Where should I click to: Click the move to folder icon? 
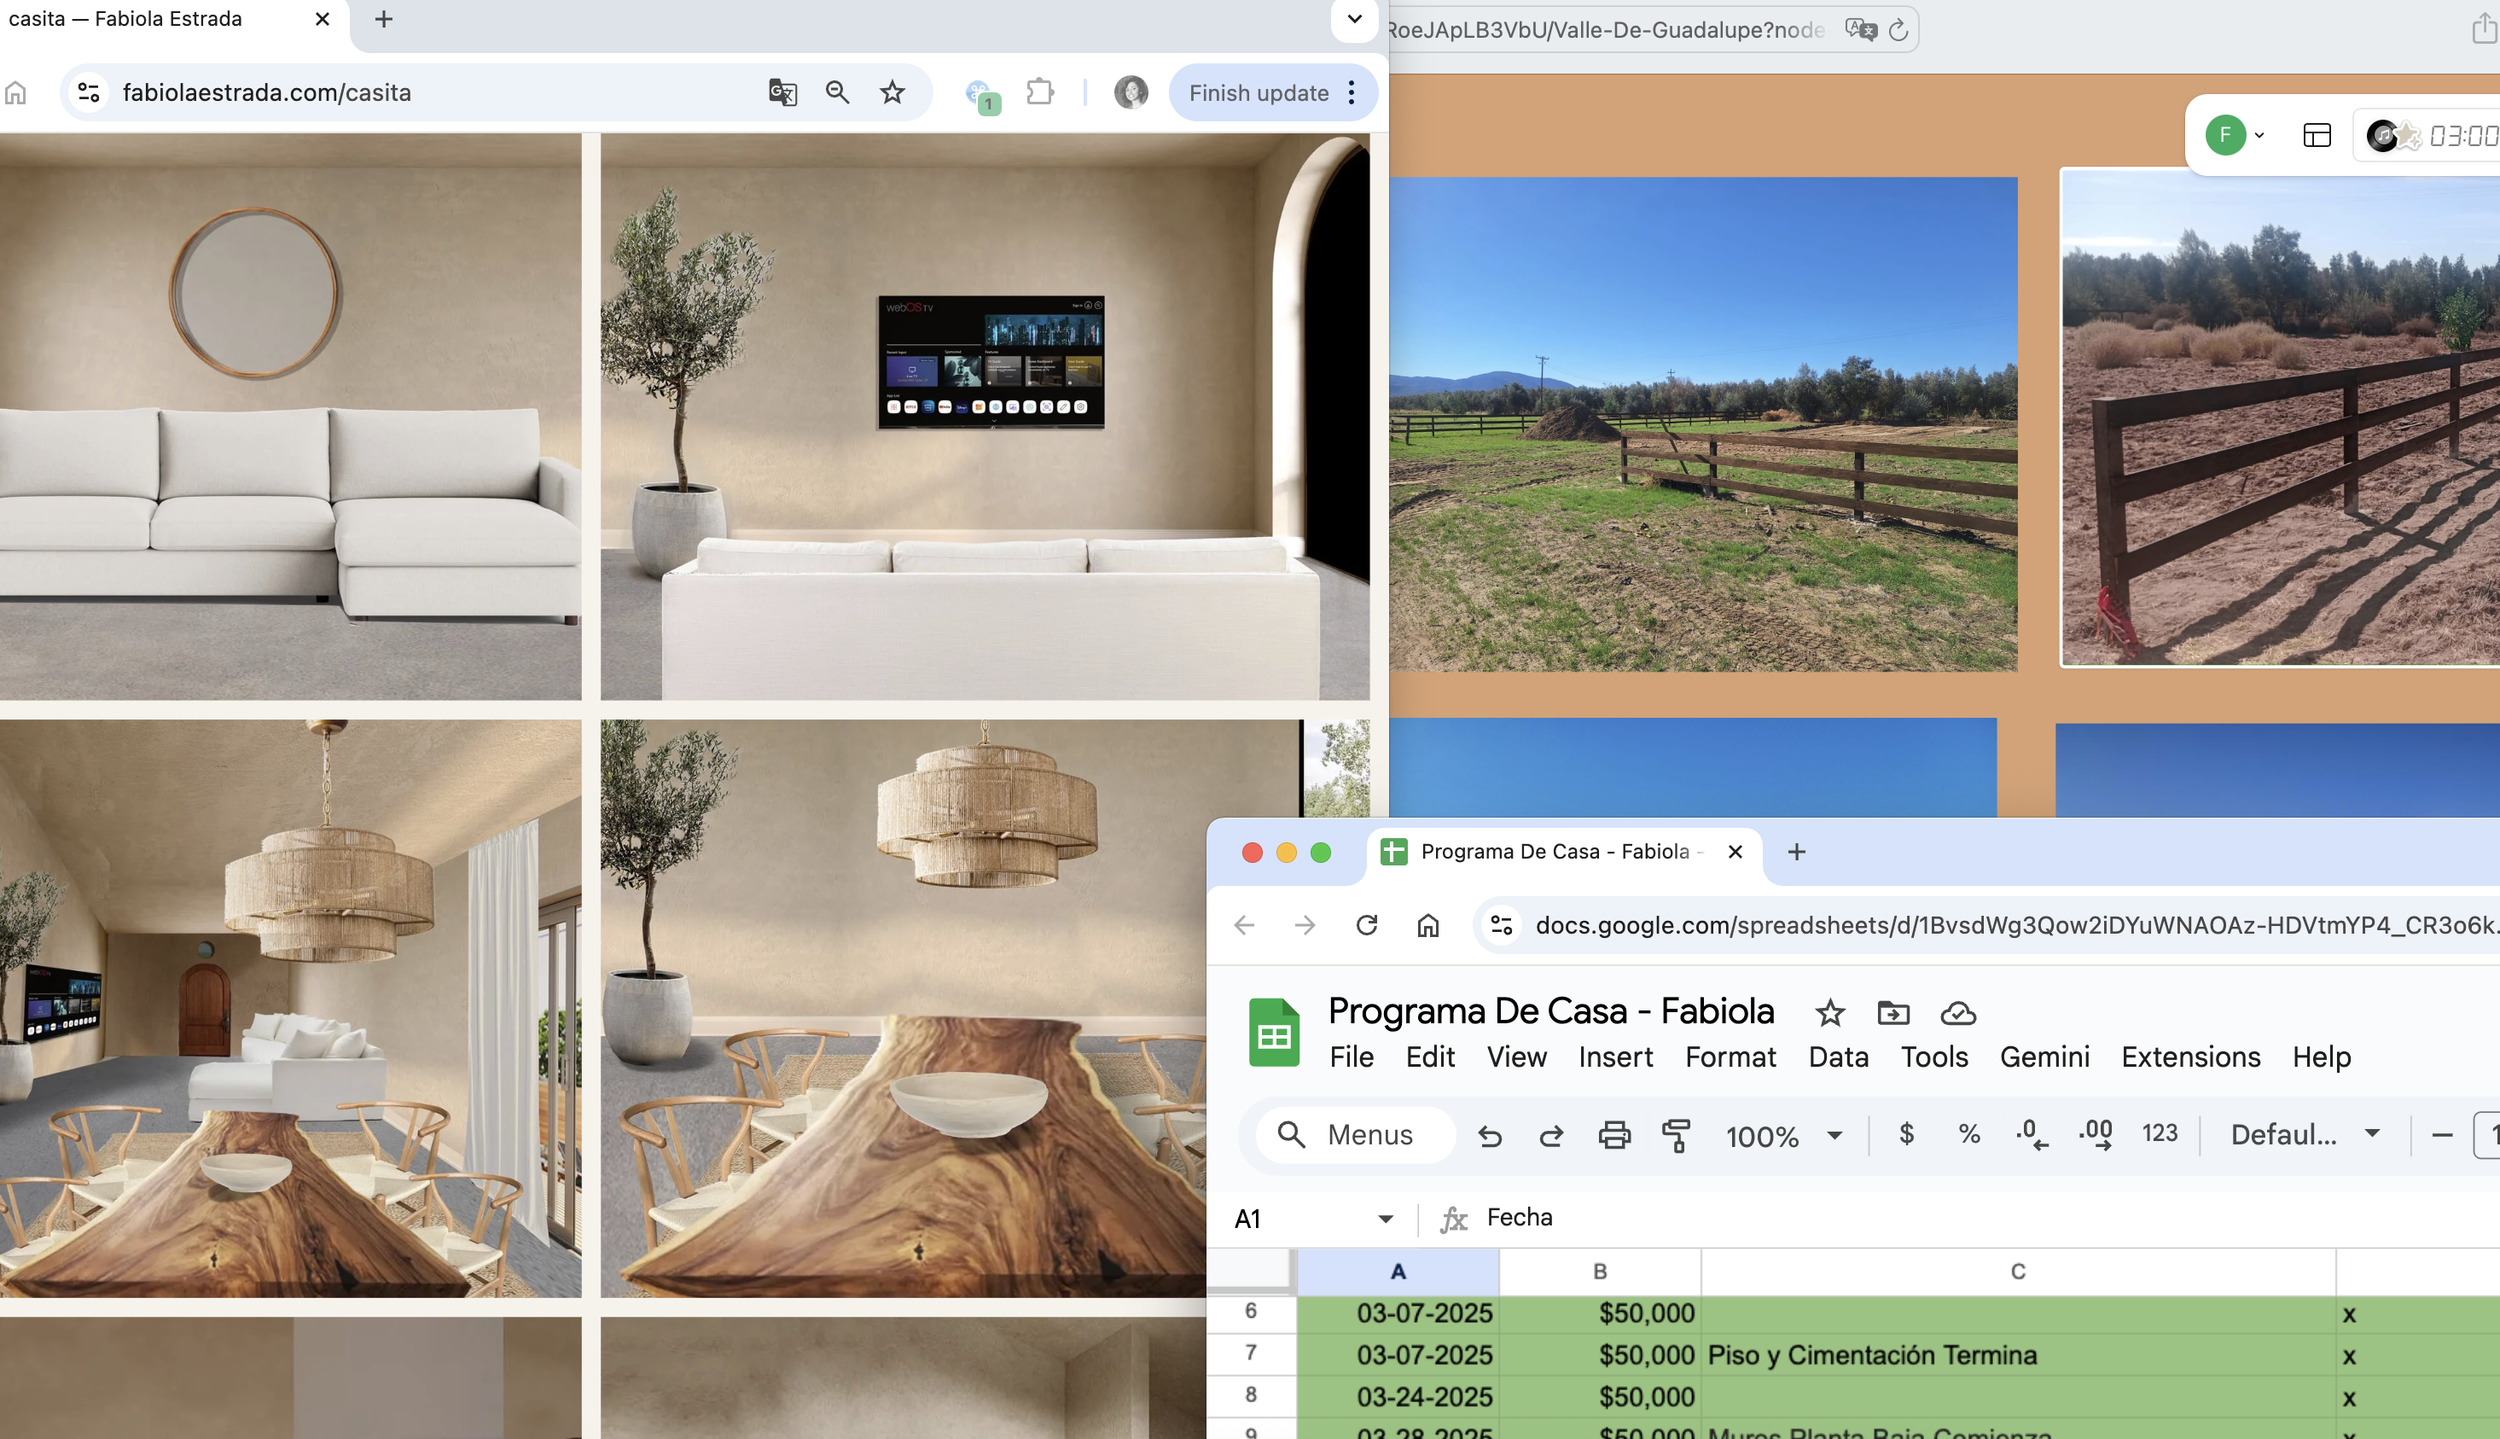(1892, 1013)
